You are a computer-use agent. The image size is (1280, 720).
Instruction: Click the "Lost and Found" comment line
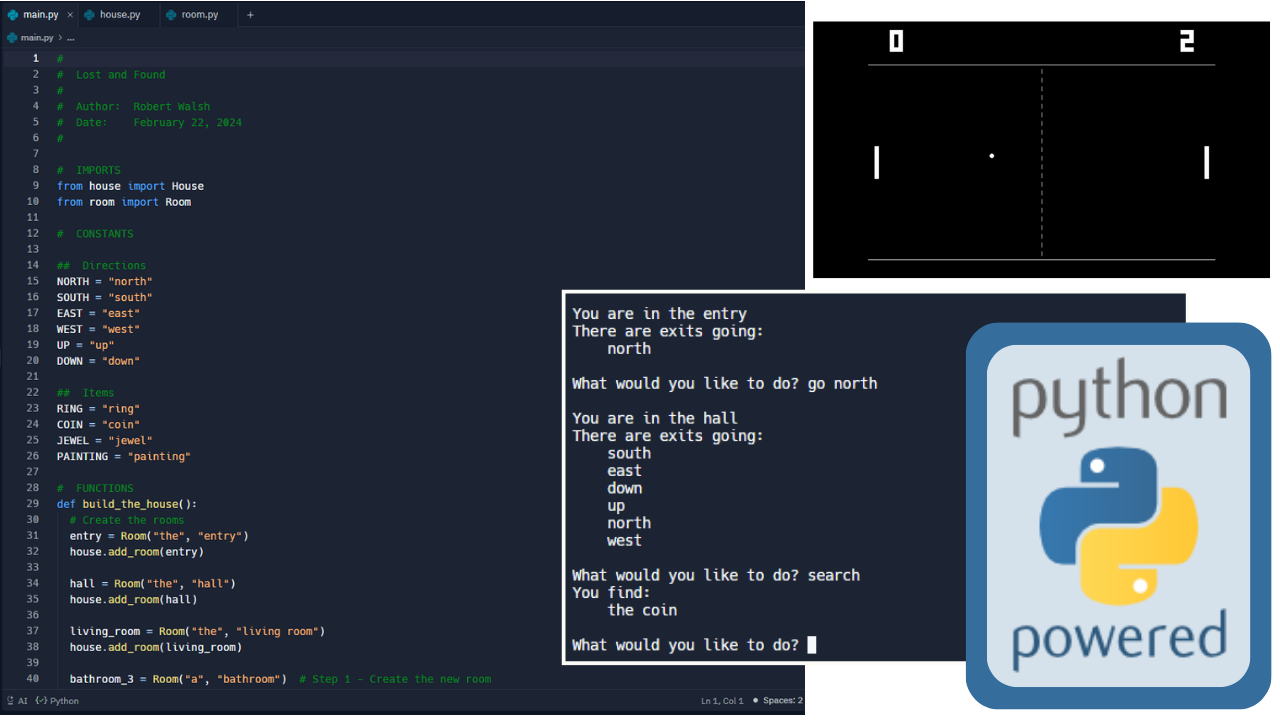click(111, 75)
